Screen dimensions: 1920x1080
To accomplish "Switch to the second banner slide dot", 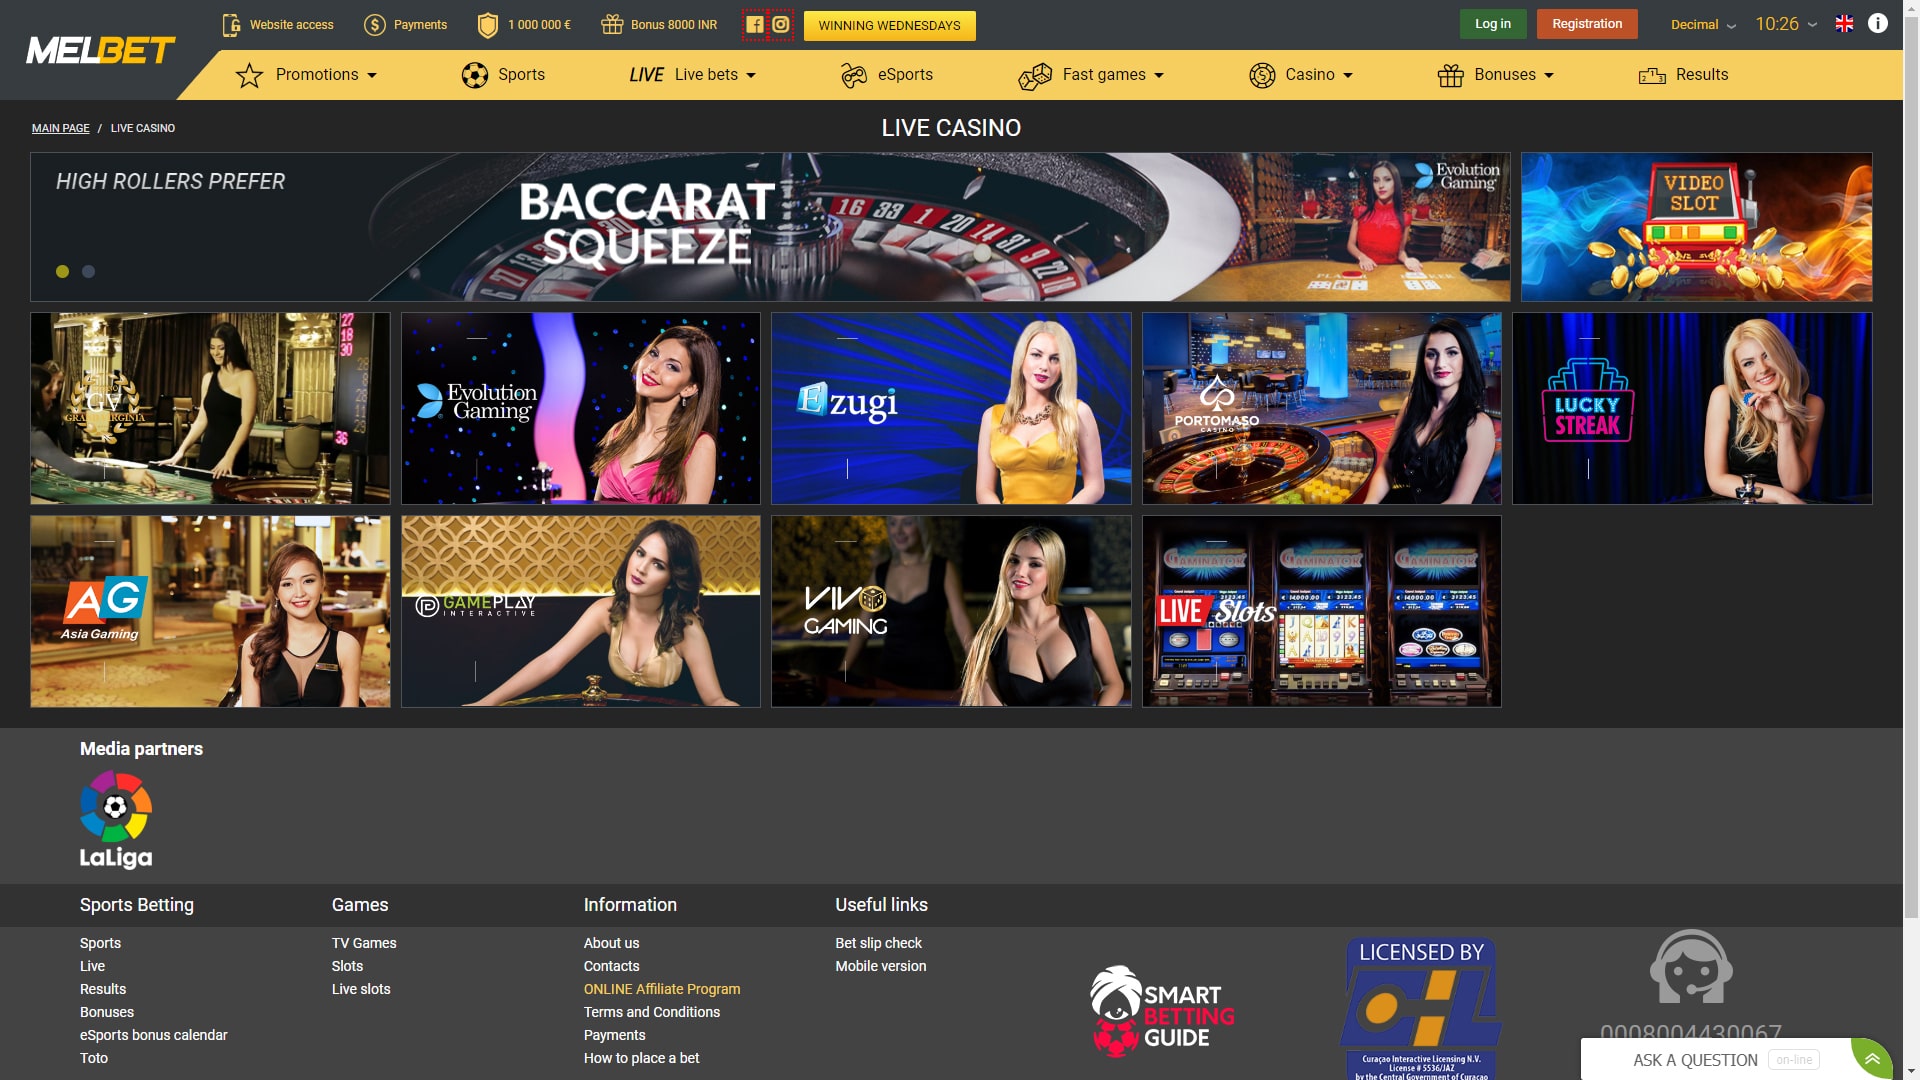I will pyautogui.click(x=89, y=272).
